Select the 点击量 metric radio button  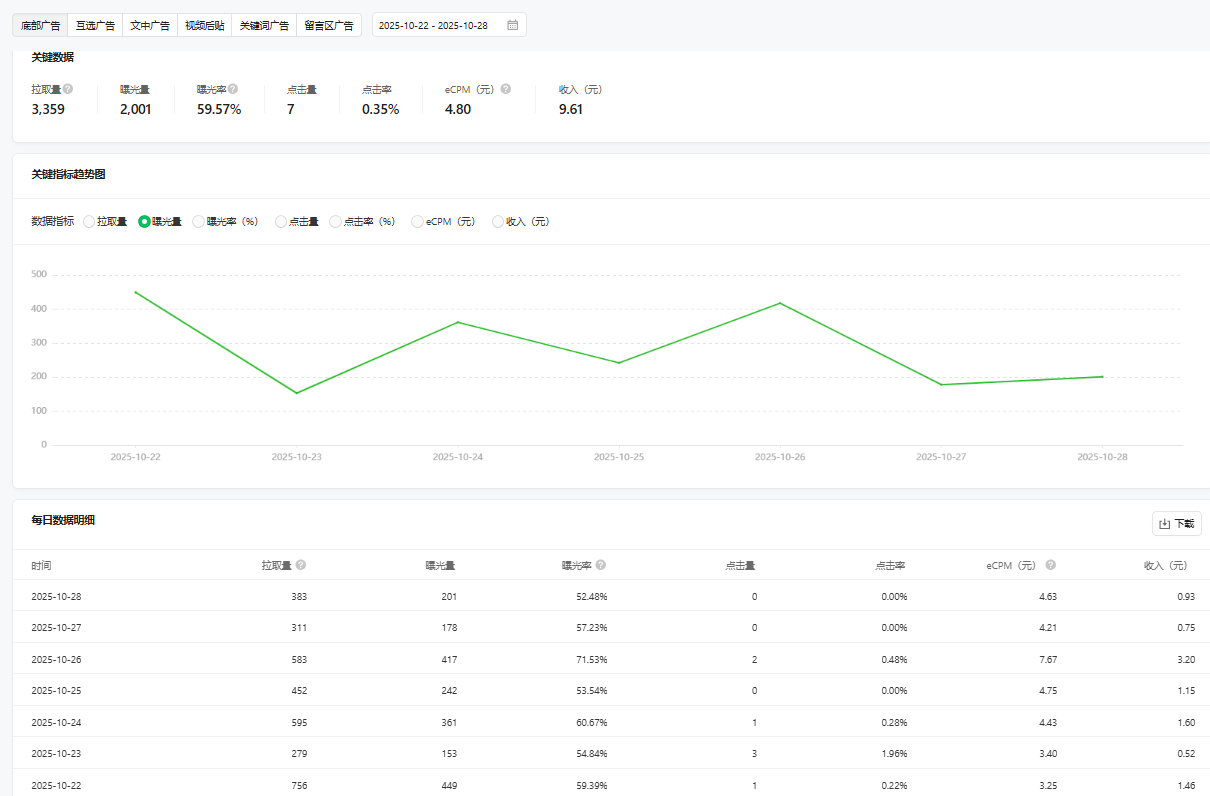[281, 222]
